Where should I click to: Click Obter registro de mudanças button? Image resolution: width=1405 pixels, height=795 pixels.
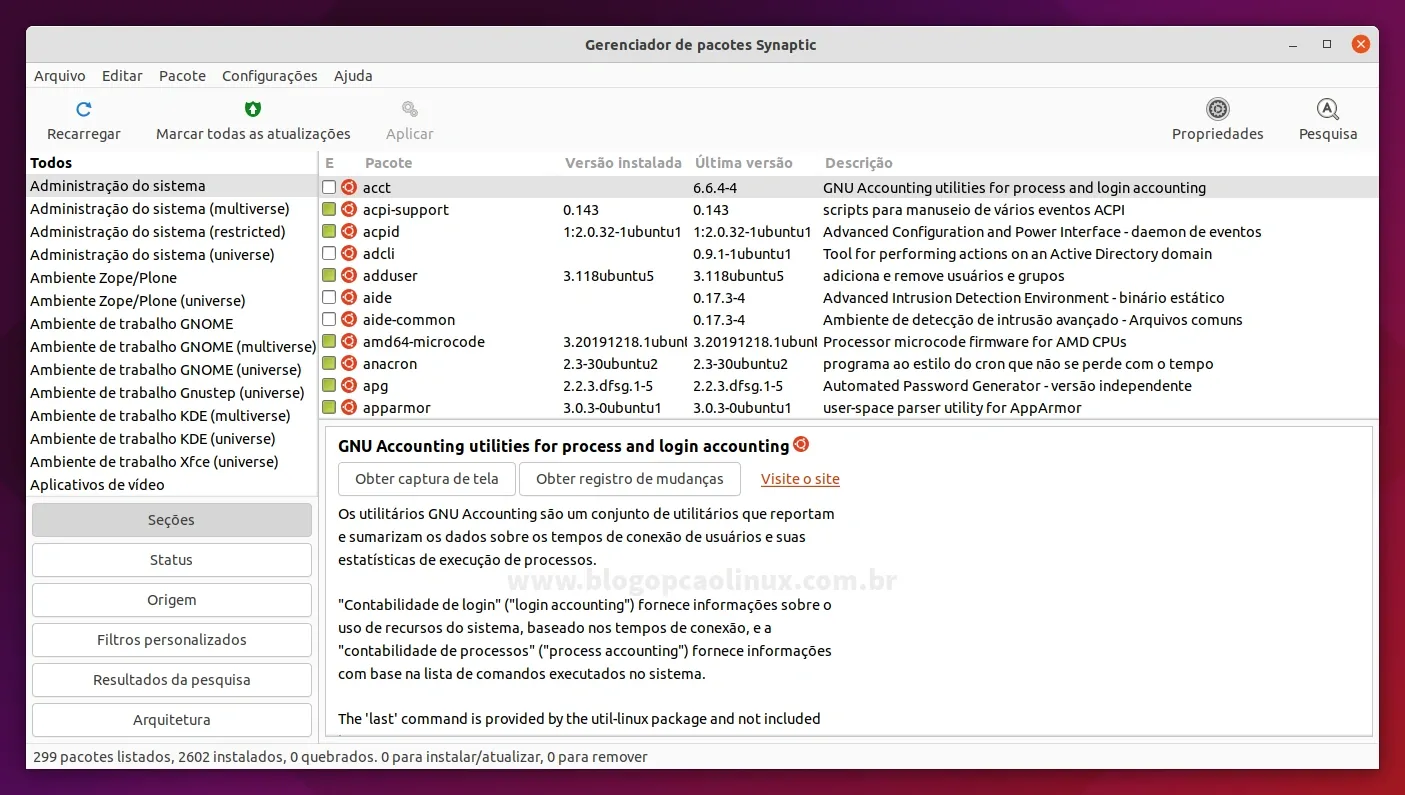630,479
